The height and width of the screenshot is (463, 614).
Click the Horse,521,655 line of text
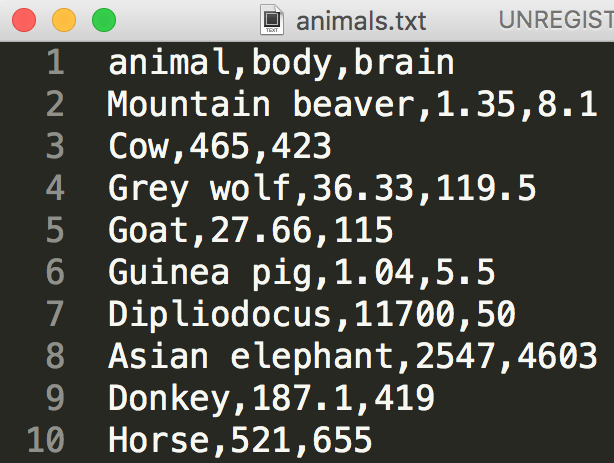pyautogui.click(x=240, y=439)
